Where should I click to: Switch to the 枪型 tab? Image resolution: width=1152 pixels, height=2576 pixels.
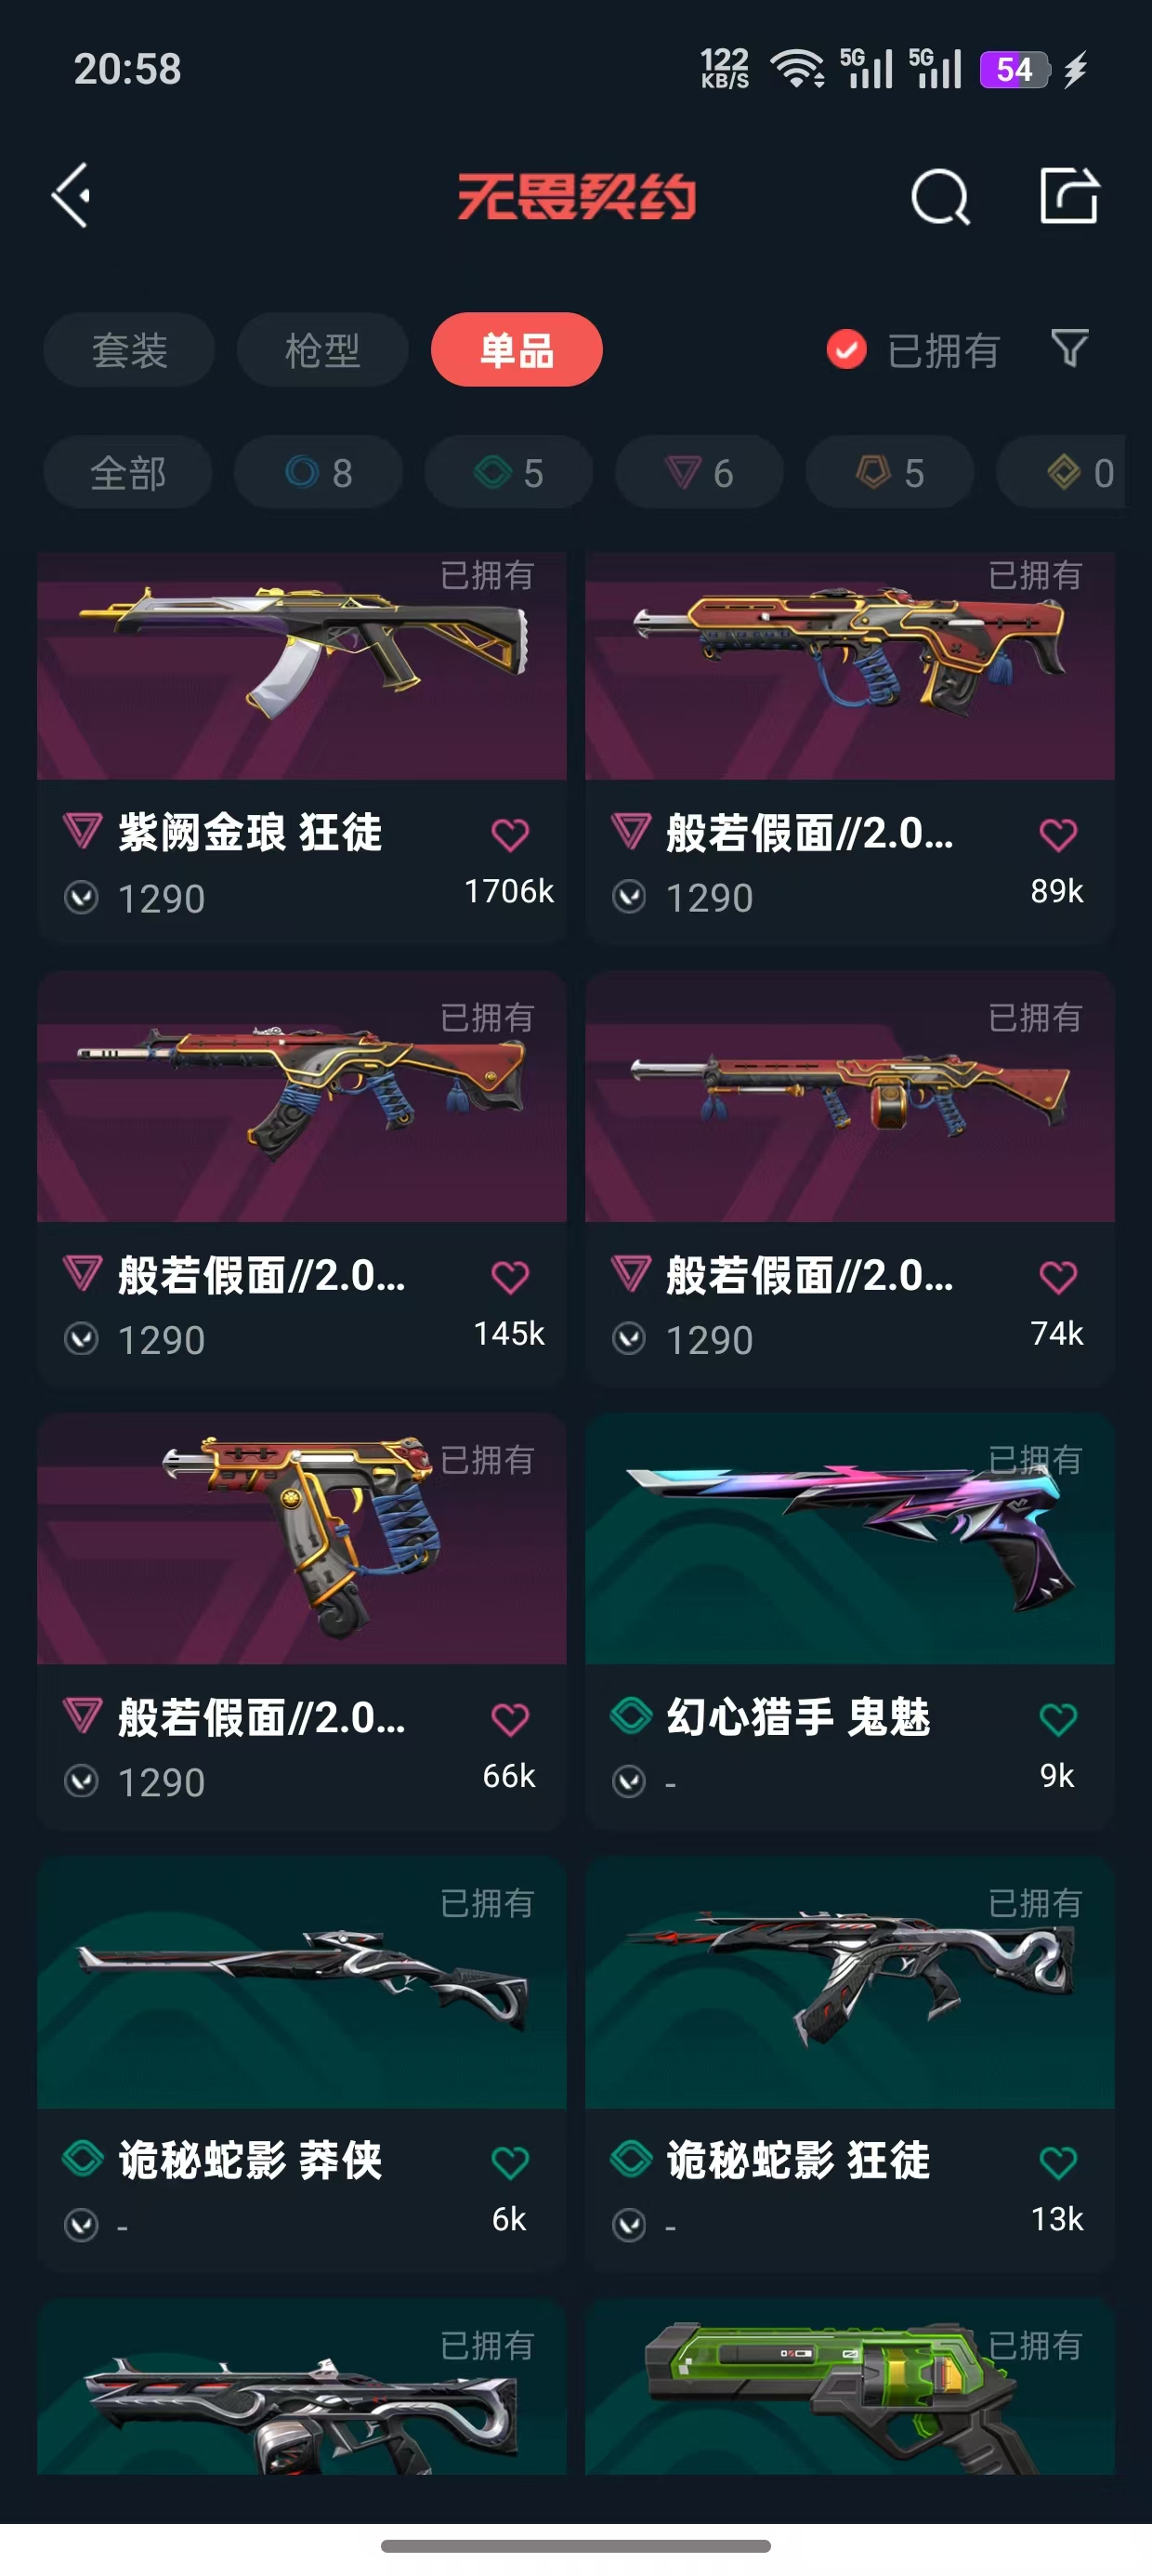[x=322, y=350]
